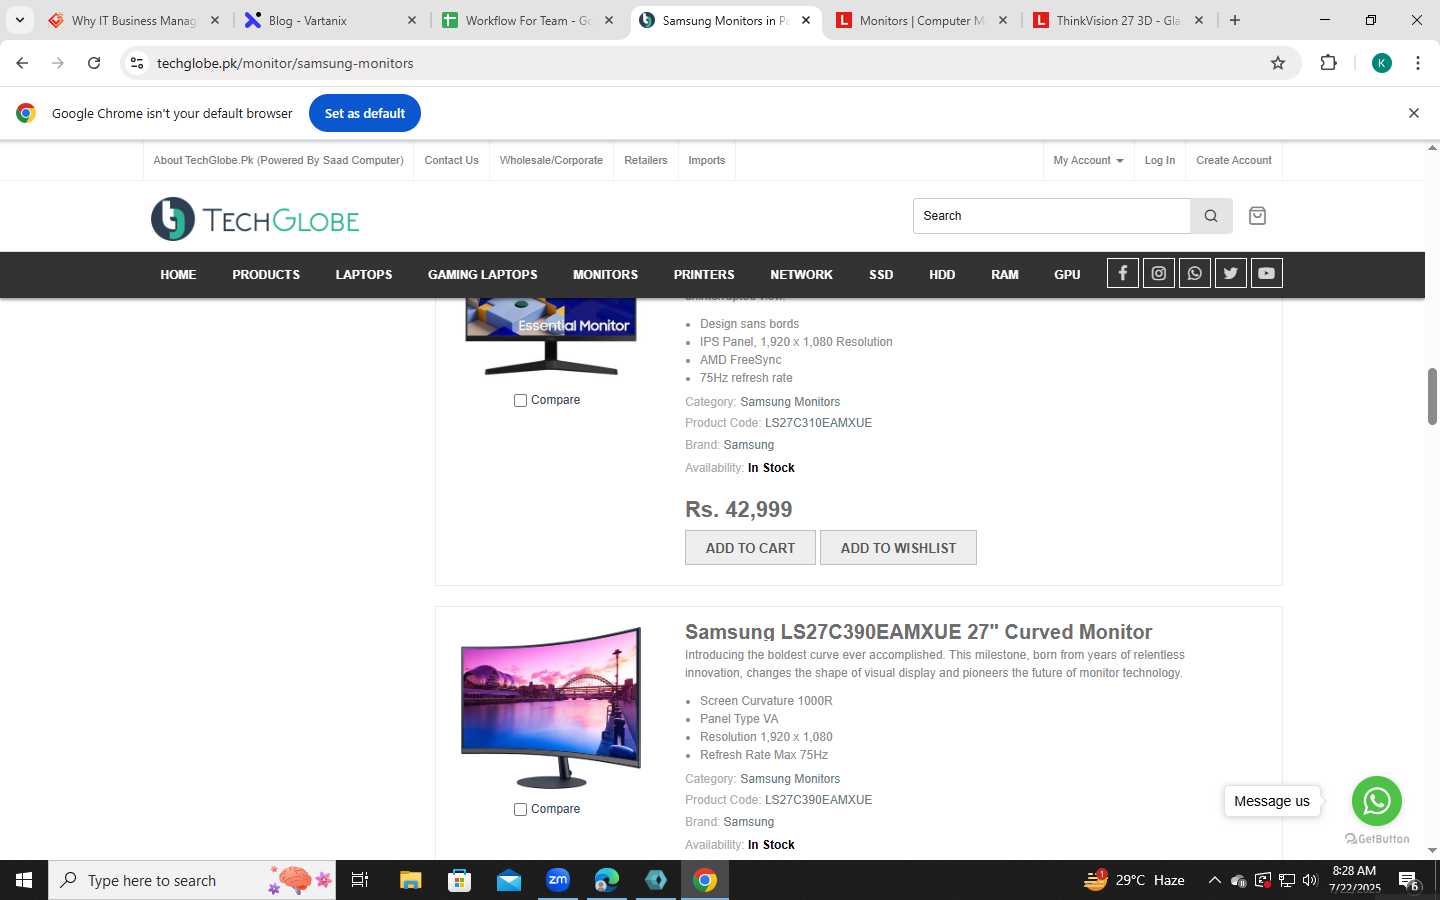Open WhatsApp icon in navigation bar
Screen dimensions: 1440x900
pos(1195,273)
